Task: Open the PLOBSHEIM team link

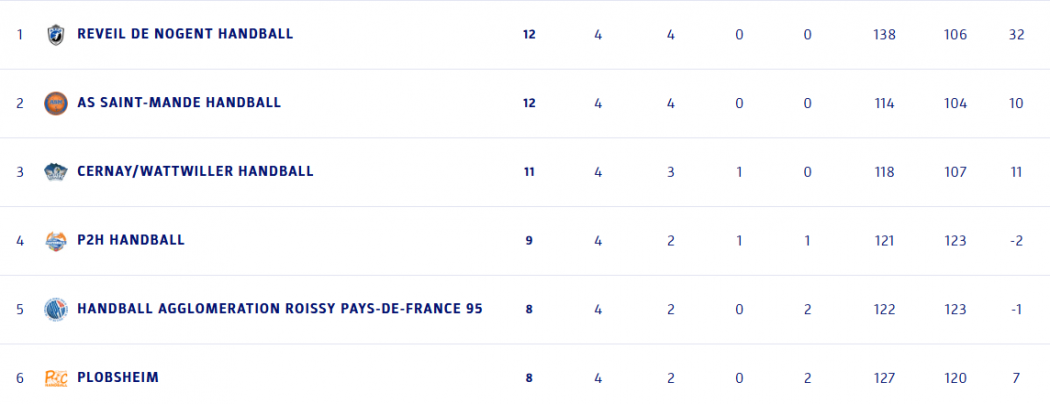Action: pos(117,378)
